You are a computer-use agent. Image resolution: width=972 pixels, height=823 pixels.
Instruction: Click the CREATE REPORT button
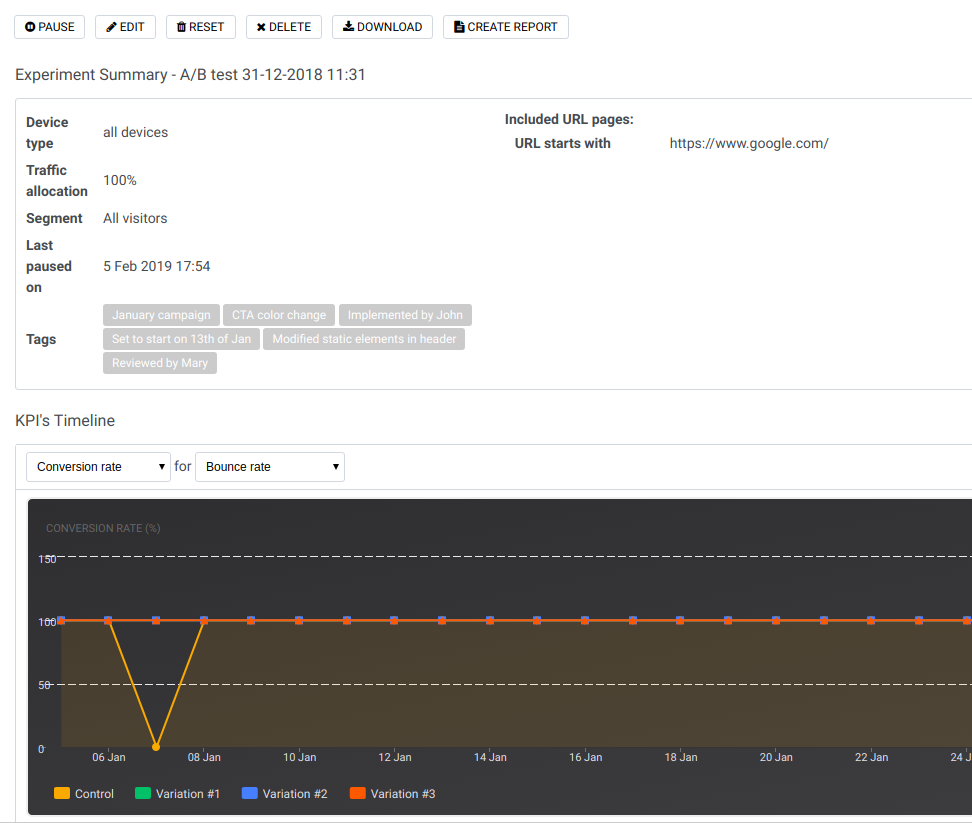[x=506, y=27]
